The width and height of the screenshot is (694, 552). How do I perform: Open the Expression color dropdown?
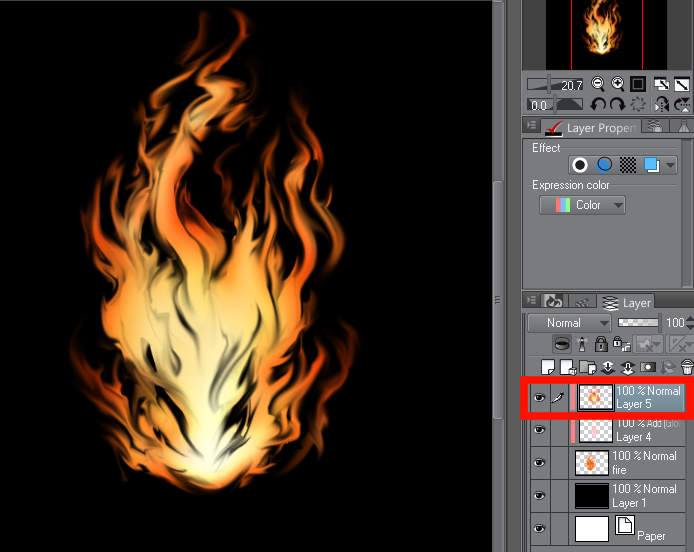pos(582,205)
